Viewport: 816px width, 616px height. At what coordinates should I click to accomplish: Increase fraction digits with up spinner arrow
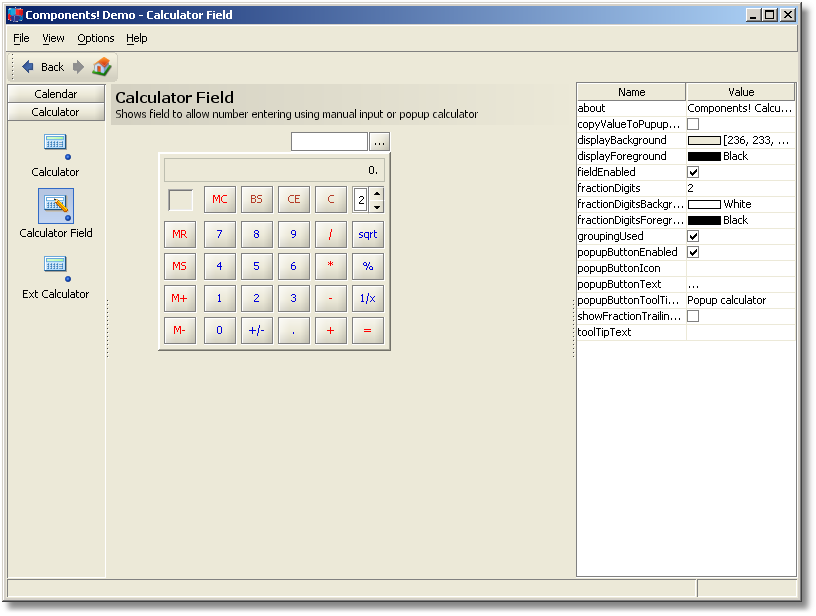pyautogui.click(x=377, y=193)
